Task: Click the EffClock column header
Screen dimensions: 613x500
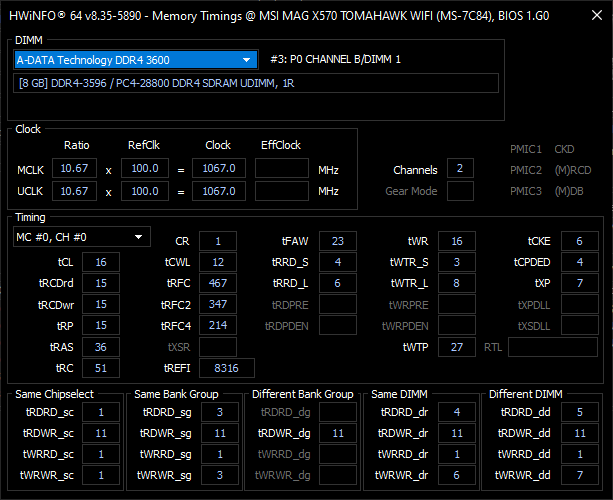Action: pyautogui.click(x=281, y=145)
